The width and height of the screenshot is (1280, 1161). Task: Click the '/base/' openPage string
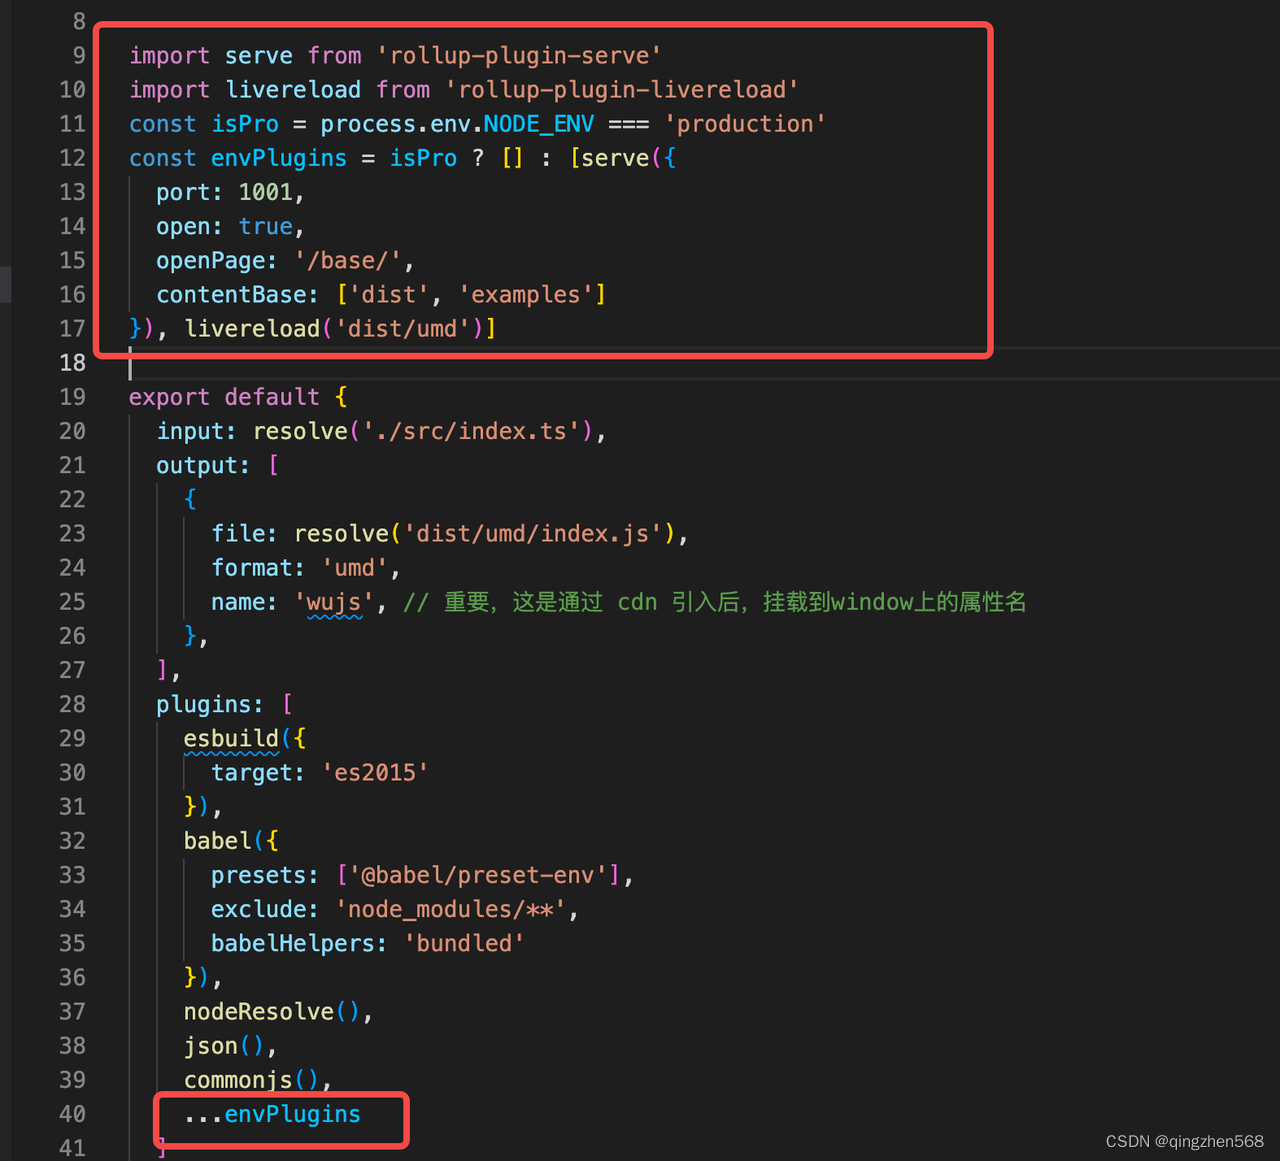(x=348, y=261)
